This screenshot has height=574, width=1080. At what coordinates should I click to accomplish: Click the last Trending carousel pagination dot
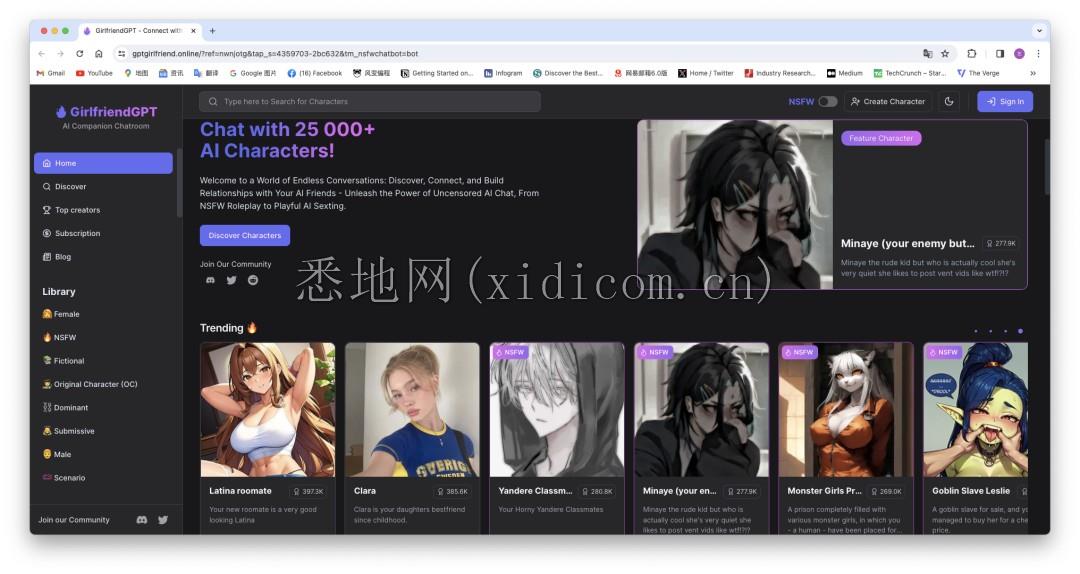[x=1020, y=330]
